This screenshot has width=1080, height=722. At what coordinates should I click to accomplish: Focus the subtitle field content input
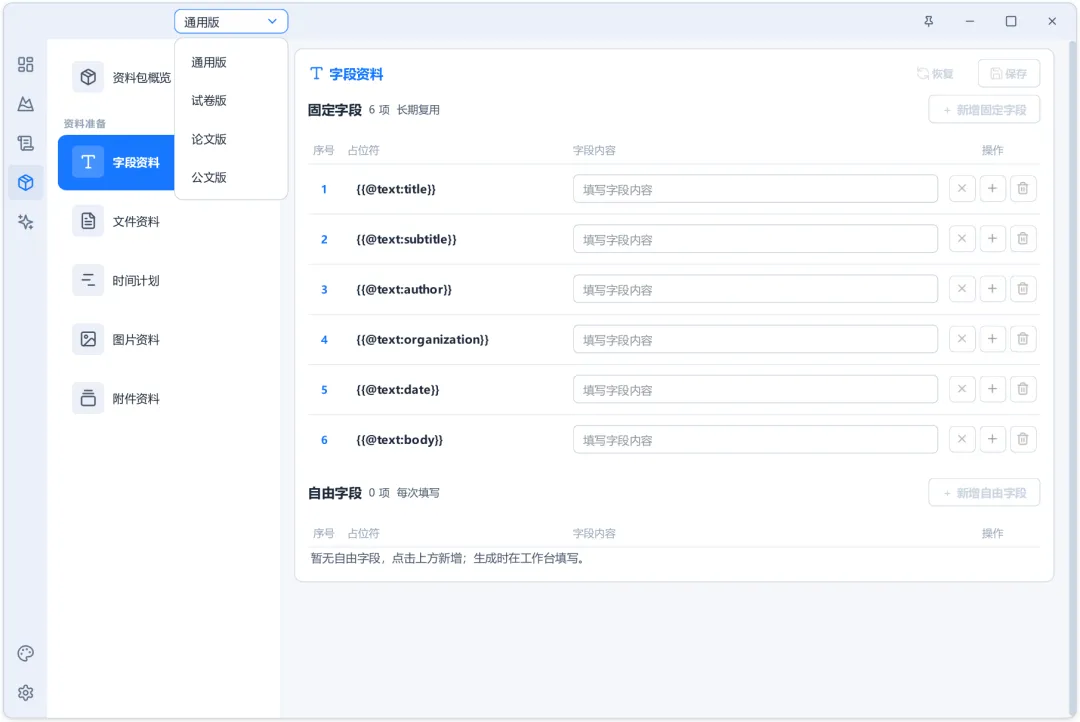click(x=755, y=239)
